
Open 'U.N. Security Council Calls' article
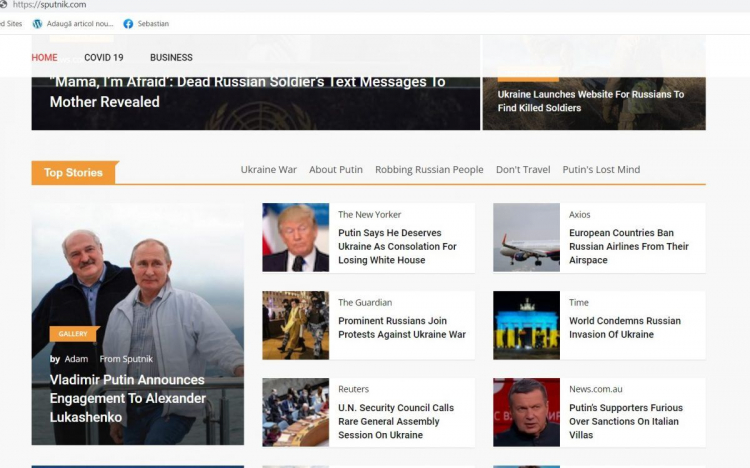tap(396, 421)
